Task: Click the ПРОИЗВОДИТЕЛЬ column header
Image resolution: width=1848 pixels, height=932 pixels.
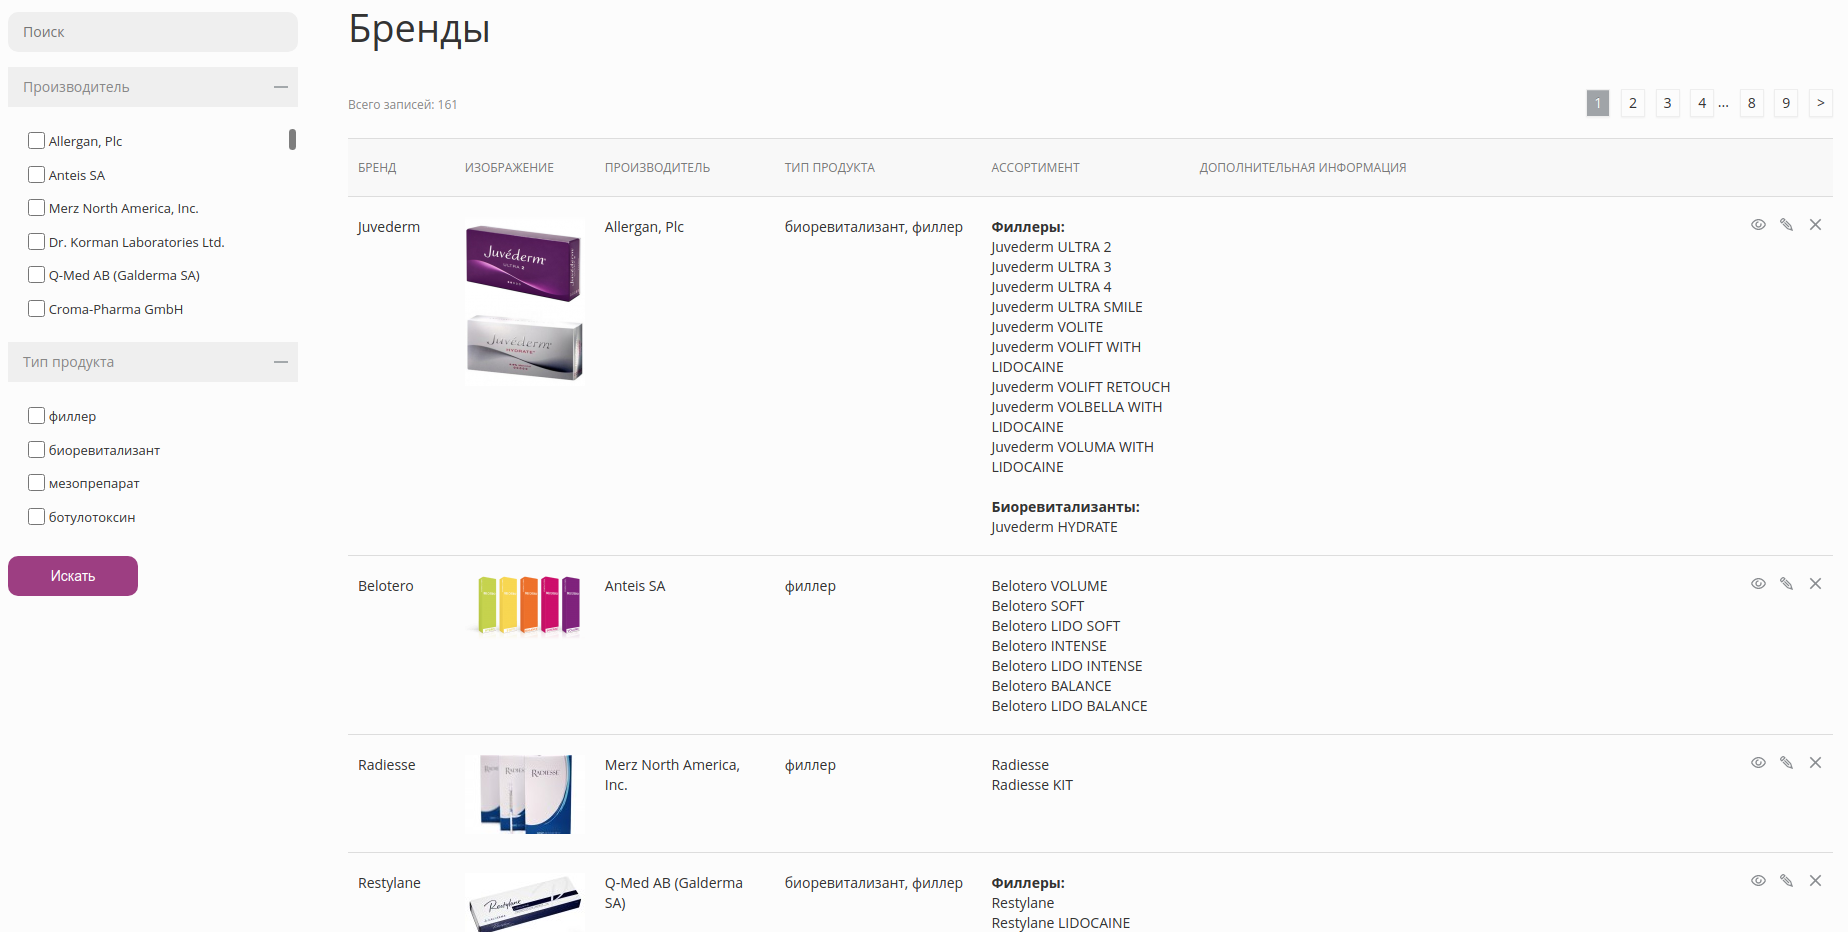Action: coord(657,168)
